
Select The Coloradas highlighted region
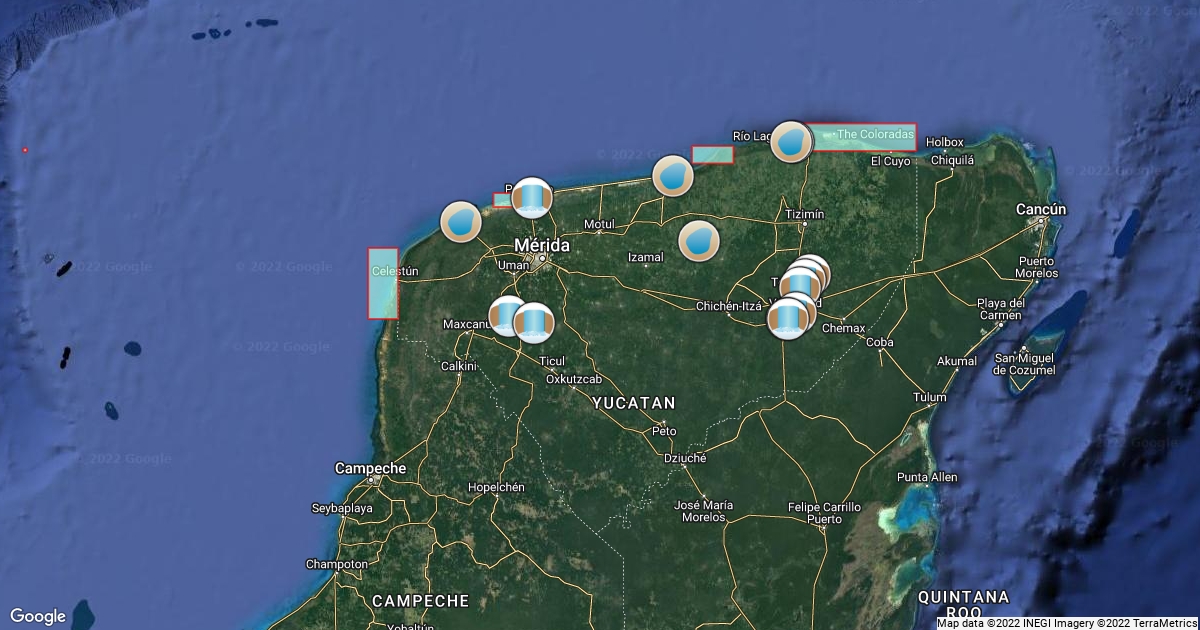click(862, 138)
